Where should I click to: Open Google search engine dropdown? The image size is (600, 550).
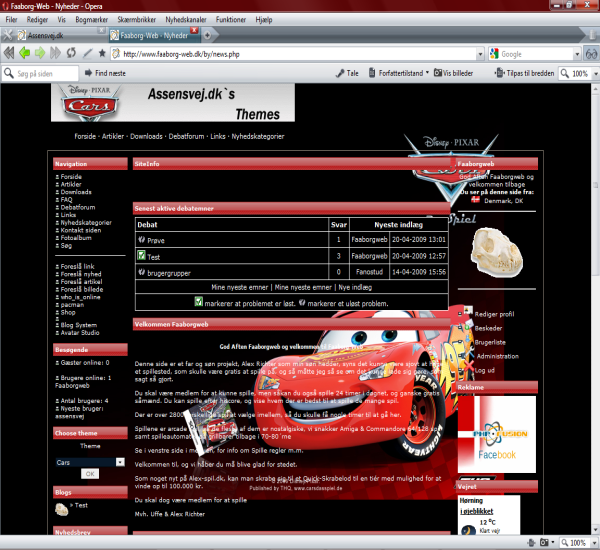pyautogui.click(x=577, y=54)
